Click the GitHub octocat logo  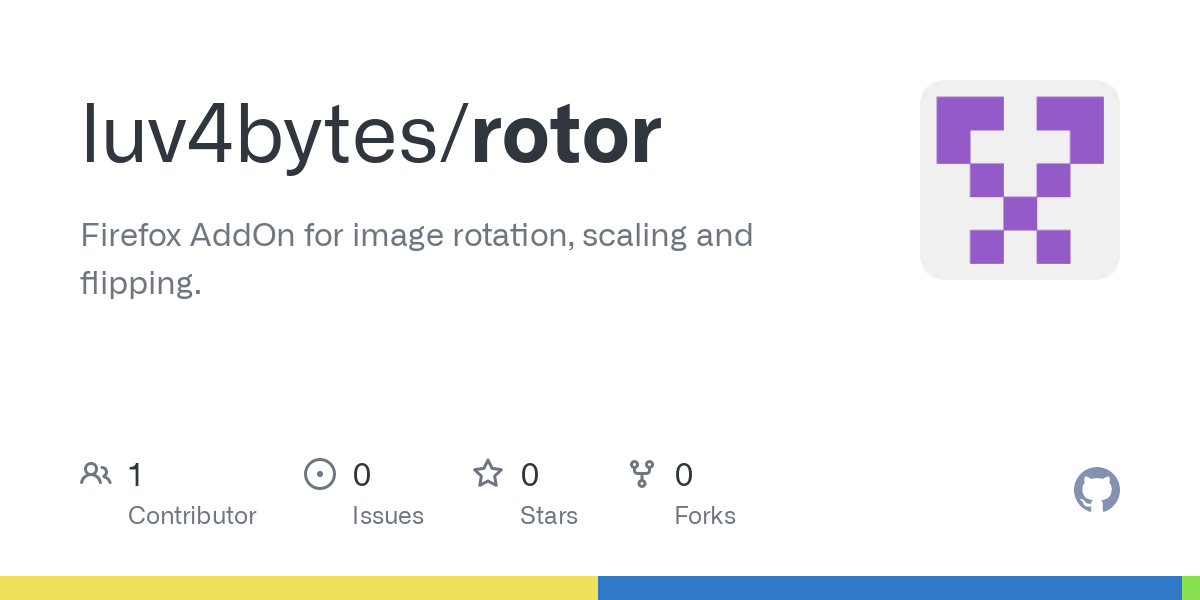tap(1097, 490)
